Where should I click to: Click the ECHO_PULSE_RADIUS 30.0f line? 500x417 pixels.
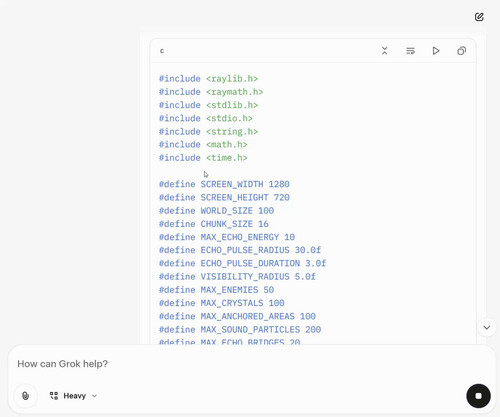coord(240,250)
